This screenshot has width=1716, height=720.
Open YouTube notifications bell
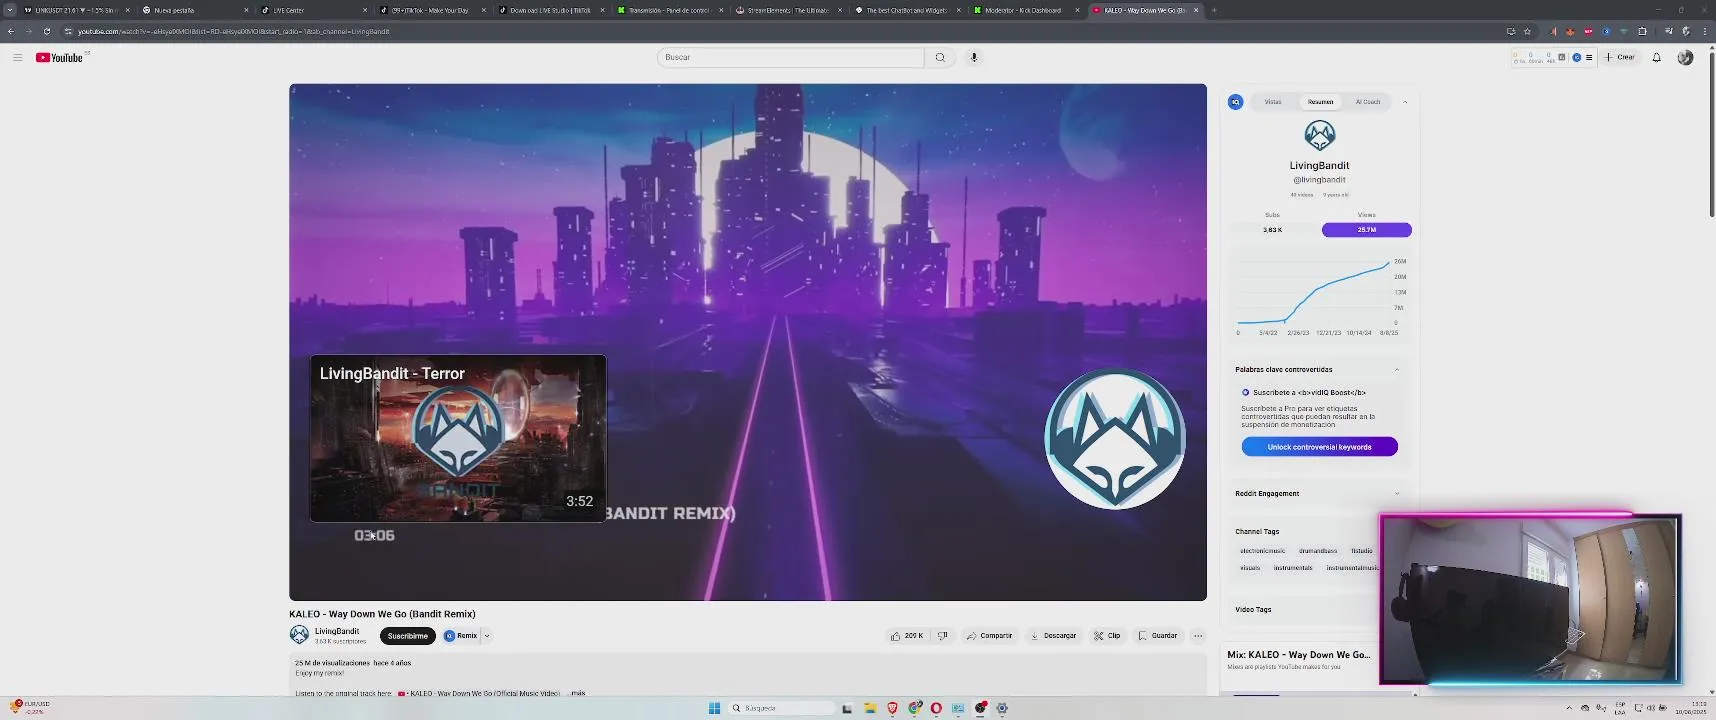[1656, 57]
